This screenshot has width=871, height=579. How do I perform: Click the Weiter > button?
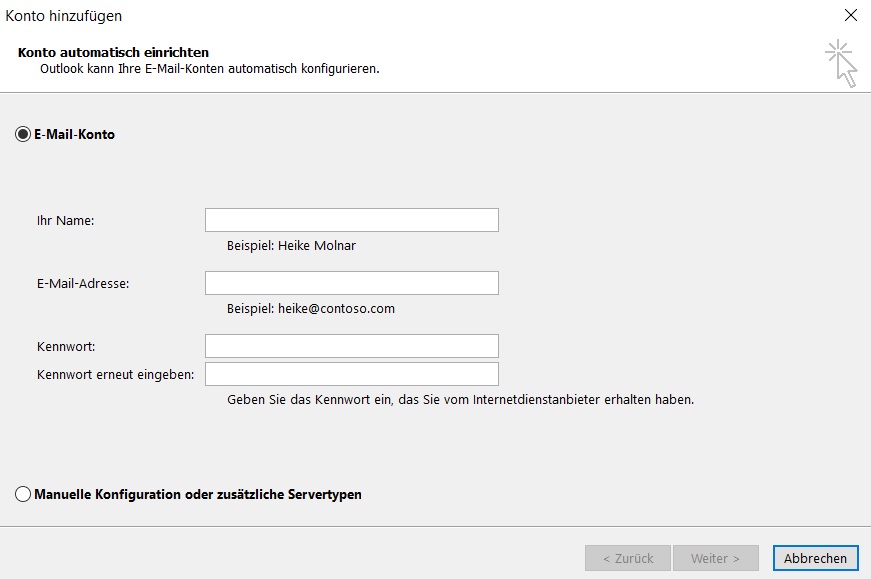715,558
